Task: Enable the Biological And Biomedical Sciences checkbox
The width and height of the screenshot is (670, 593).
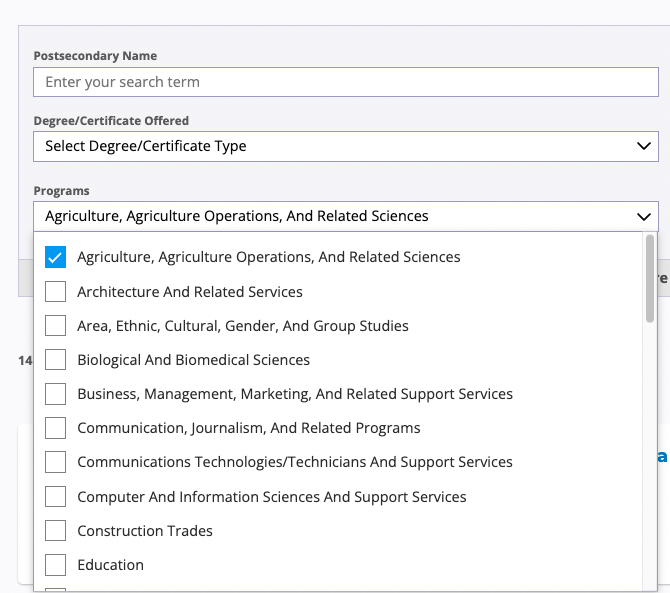Action: 56,360
